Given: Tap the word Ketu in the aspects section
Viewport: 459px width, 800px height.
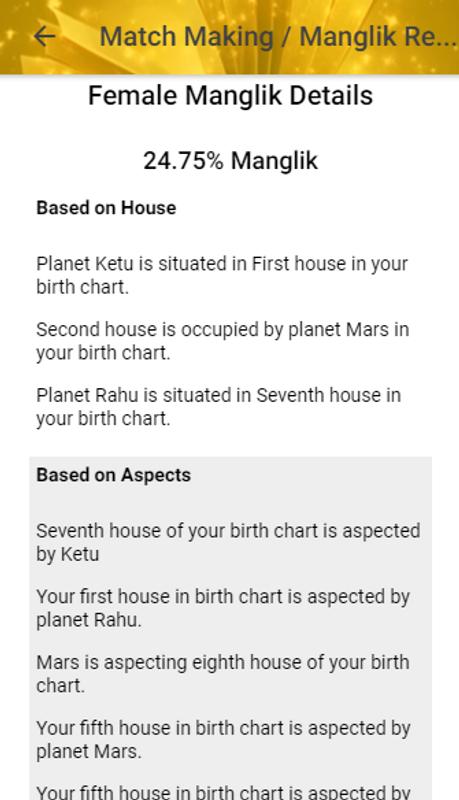Looking at the screenshot, I should tap(80, 554).
